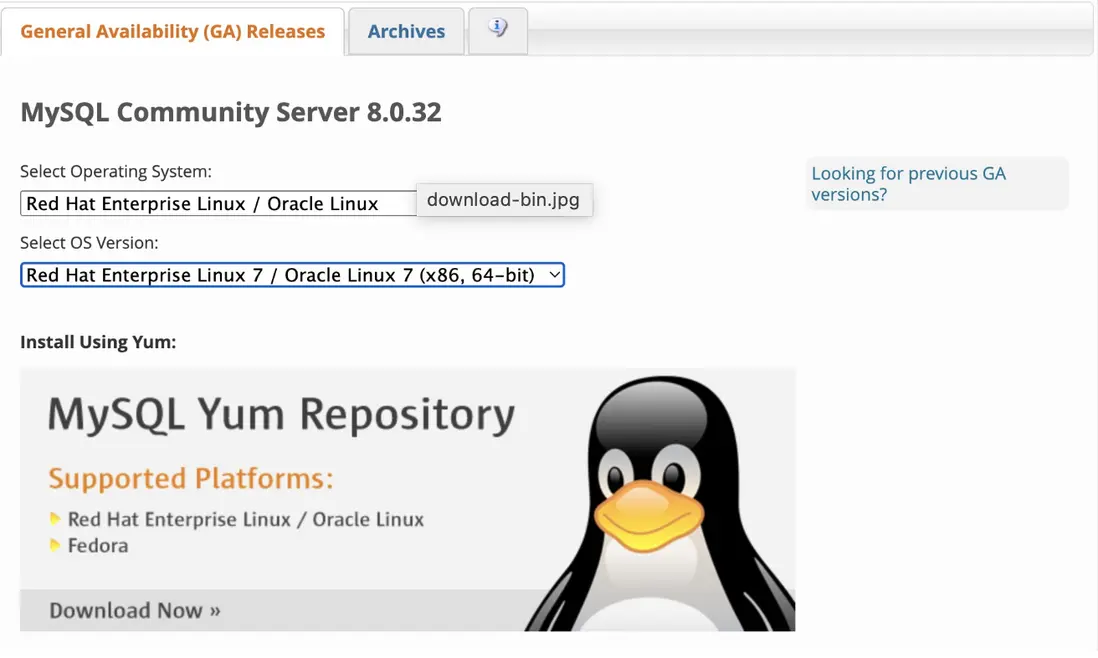The width and height of the screenshot is (1098, 658).
Task: Click the Select OS Version label
Action: [89, 243]
